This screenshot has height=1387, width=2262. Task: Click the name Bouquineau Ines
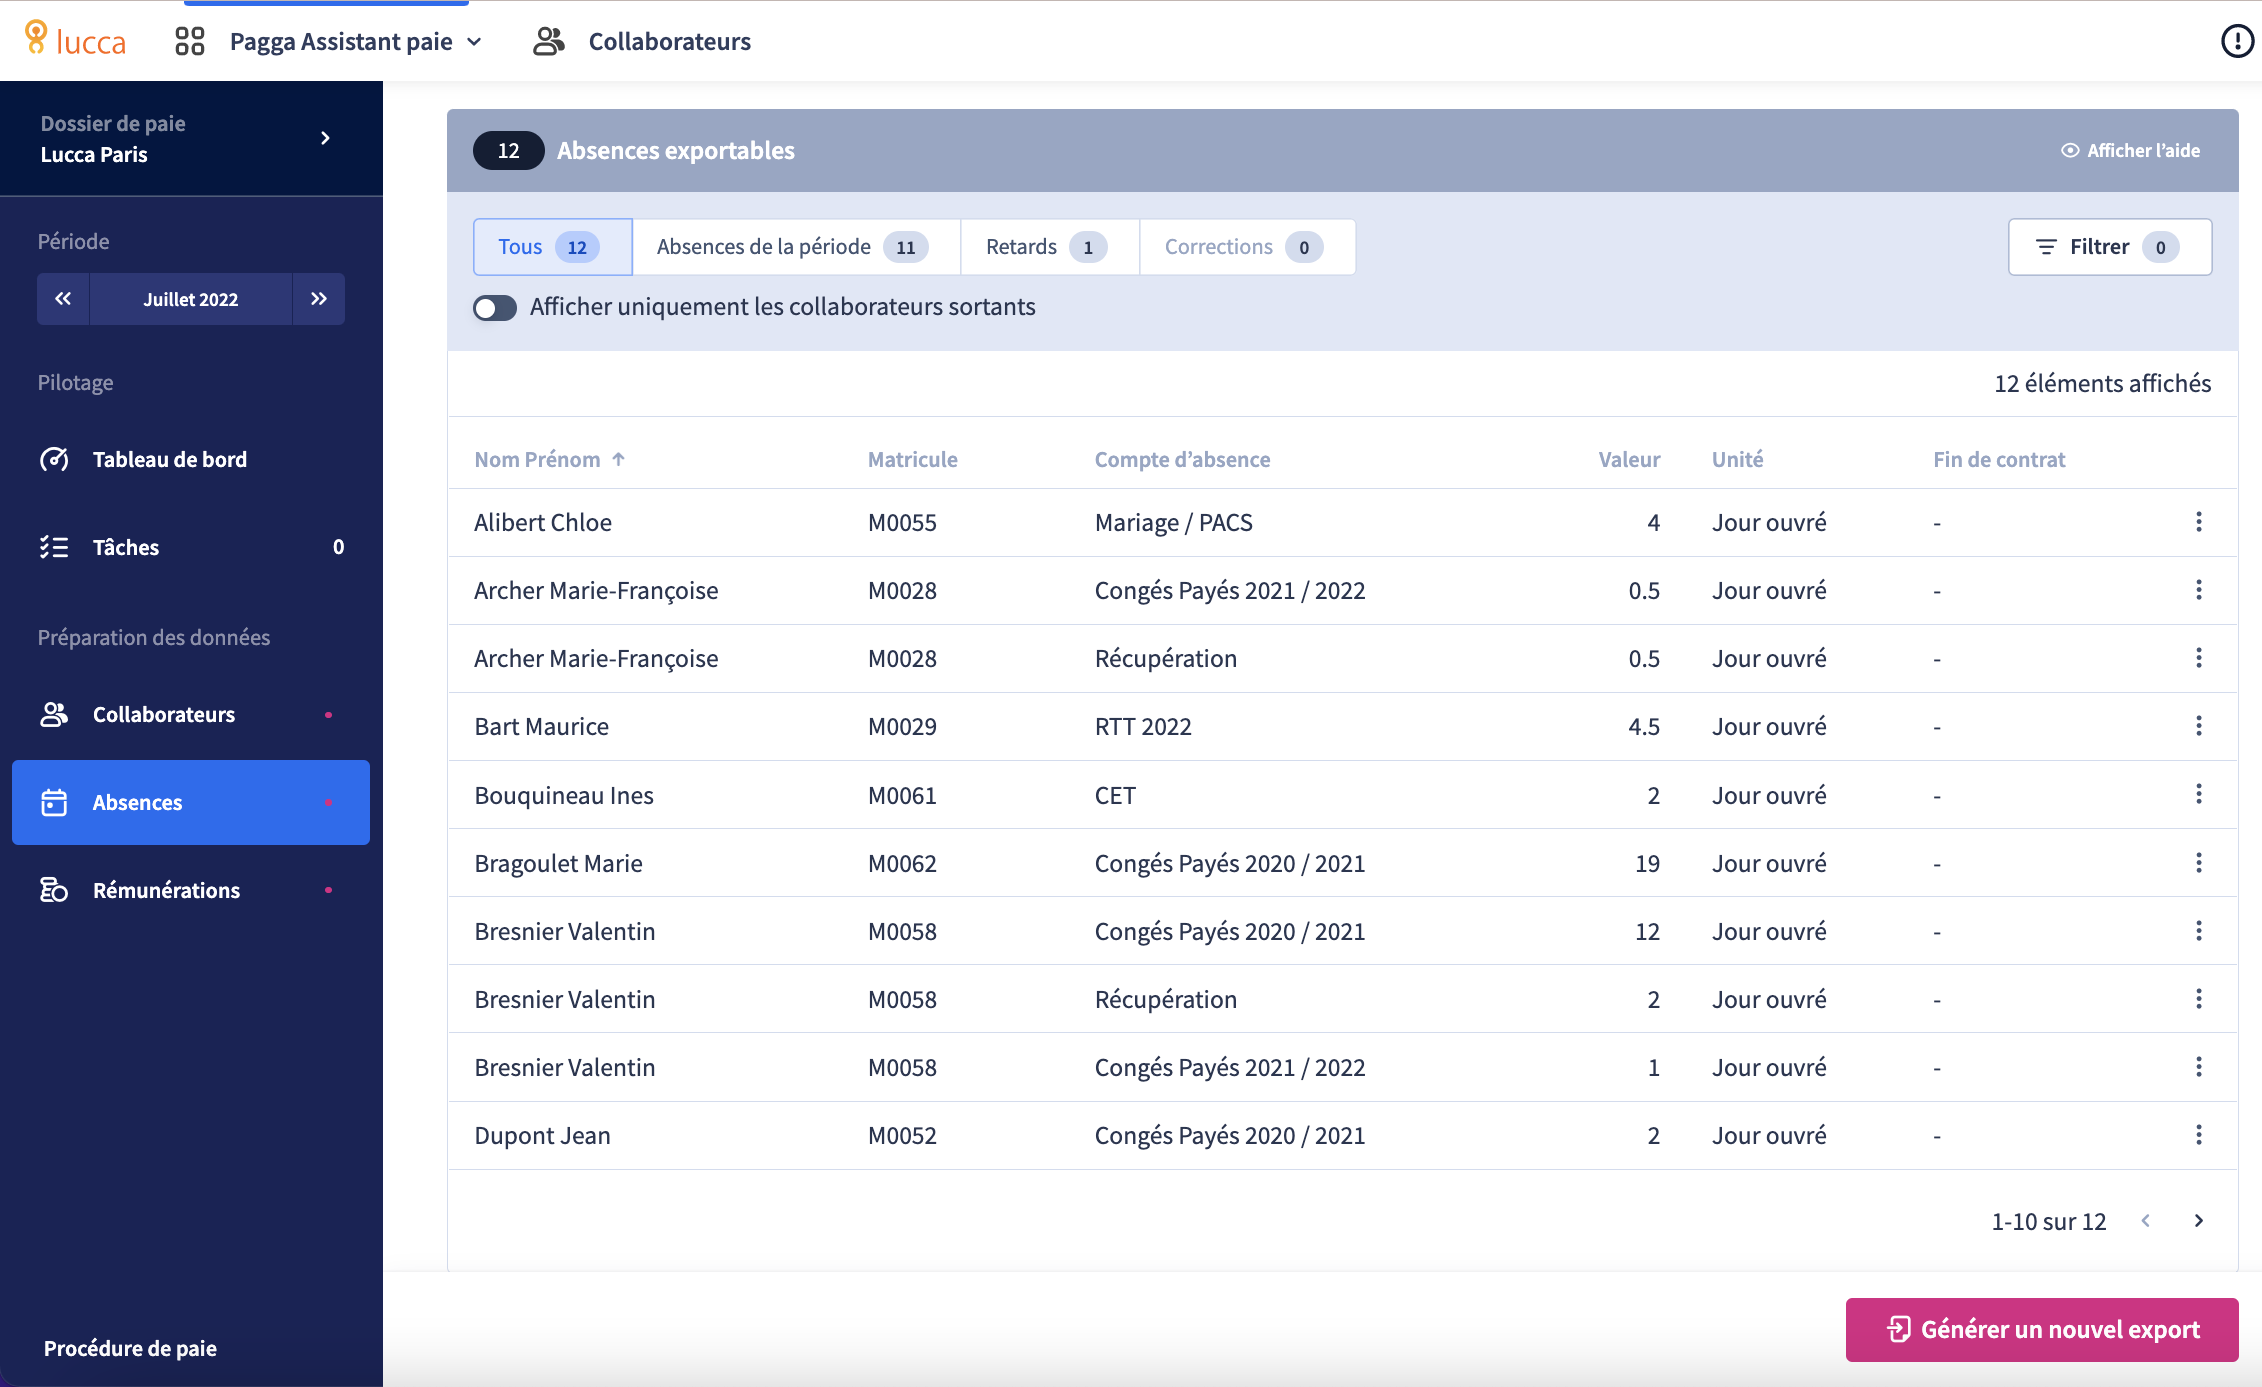[564, 796]
